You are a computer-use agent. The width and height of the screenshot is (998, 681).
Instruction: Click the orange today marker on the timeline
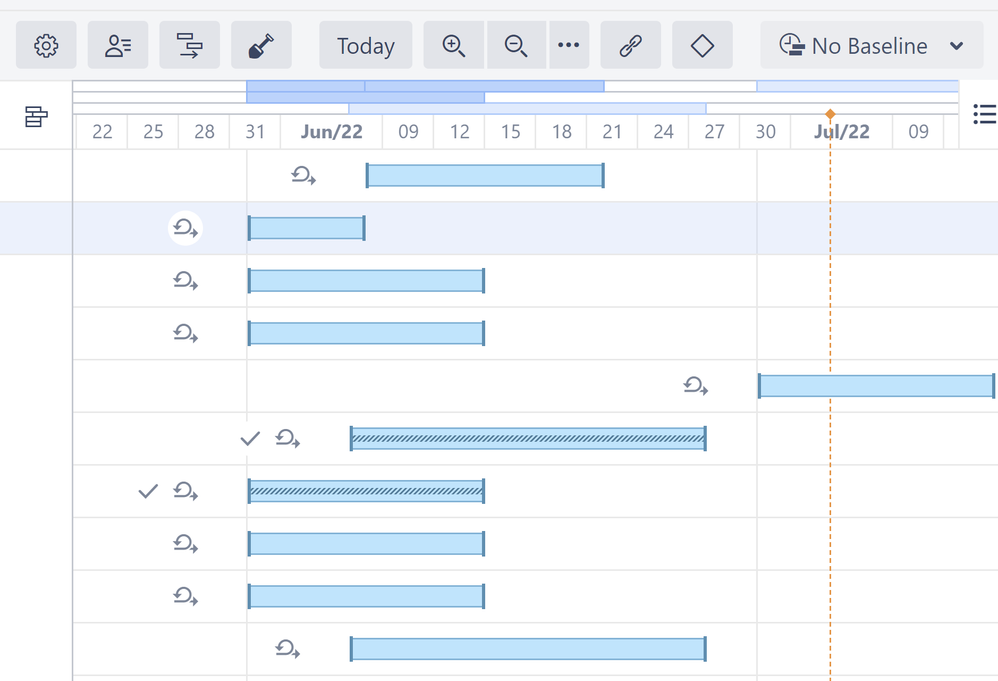tap(831, 115)
